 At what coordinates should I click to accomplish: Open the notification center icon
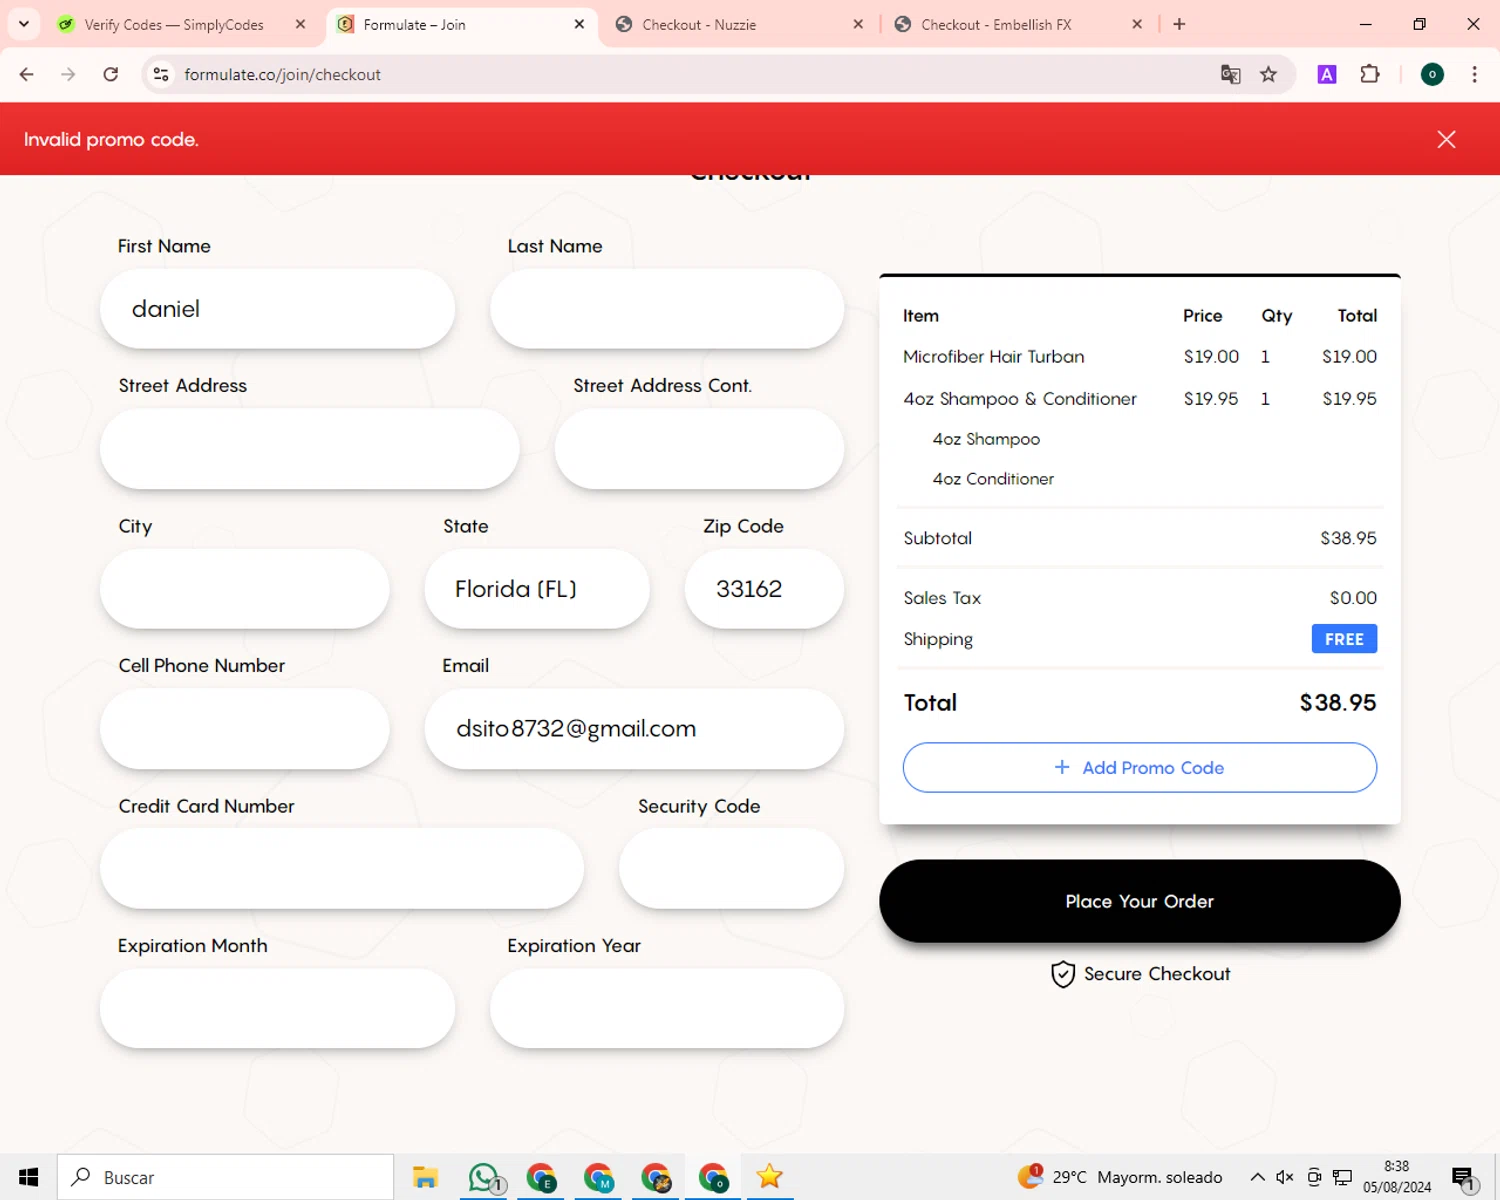click(1464, 1178)
